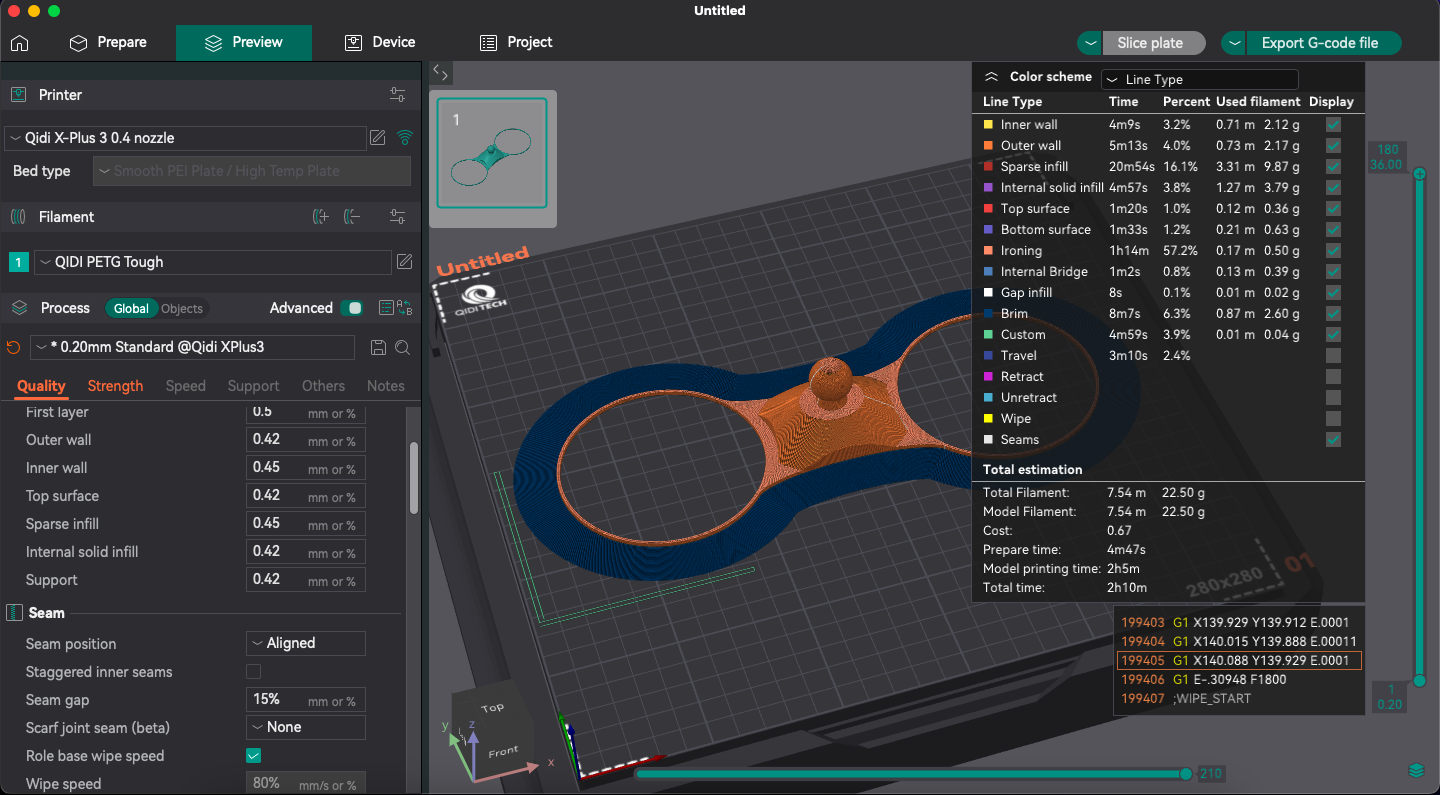Uncheck Role base wipe speed
This screenshot has width=1440, height=795.
254,756
